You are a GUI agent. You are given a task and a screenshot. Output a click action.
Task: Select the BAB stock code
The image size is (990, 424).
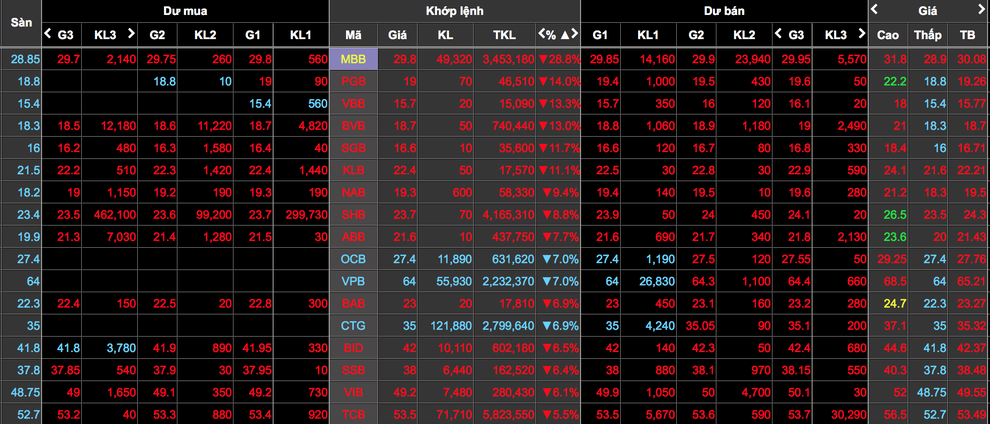pos(354,303)
